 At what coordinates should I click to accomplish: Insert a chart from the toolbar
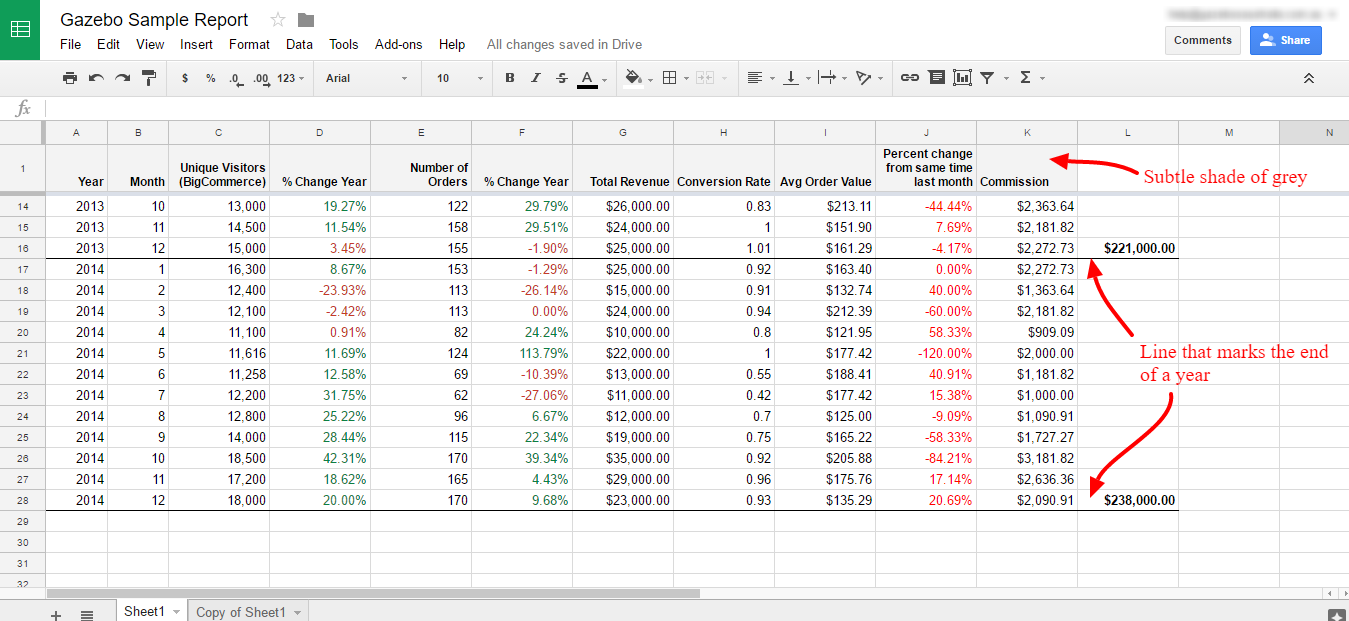coord(962,78)
